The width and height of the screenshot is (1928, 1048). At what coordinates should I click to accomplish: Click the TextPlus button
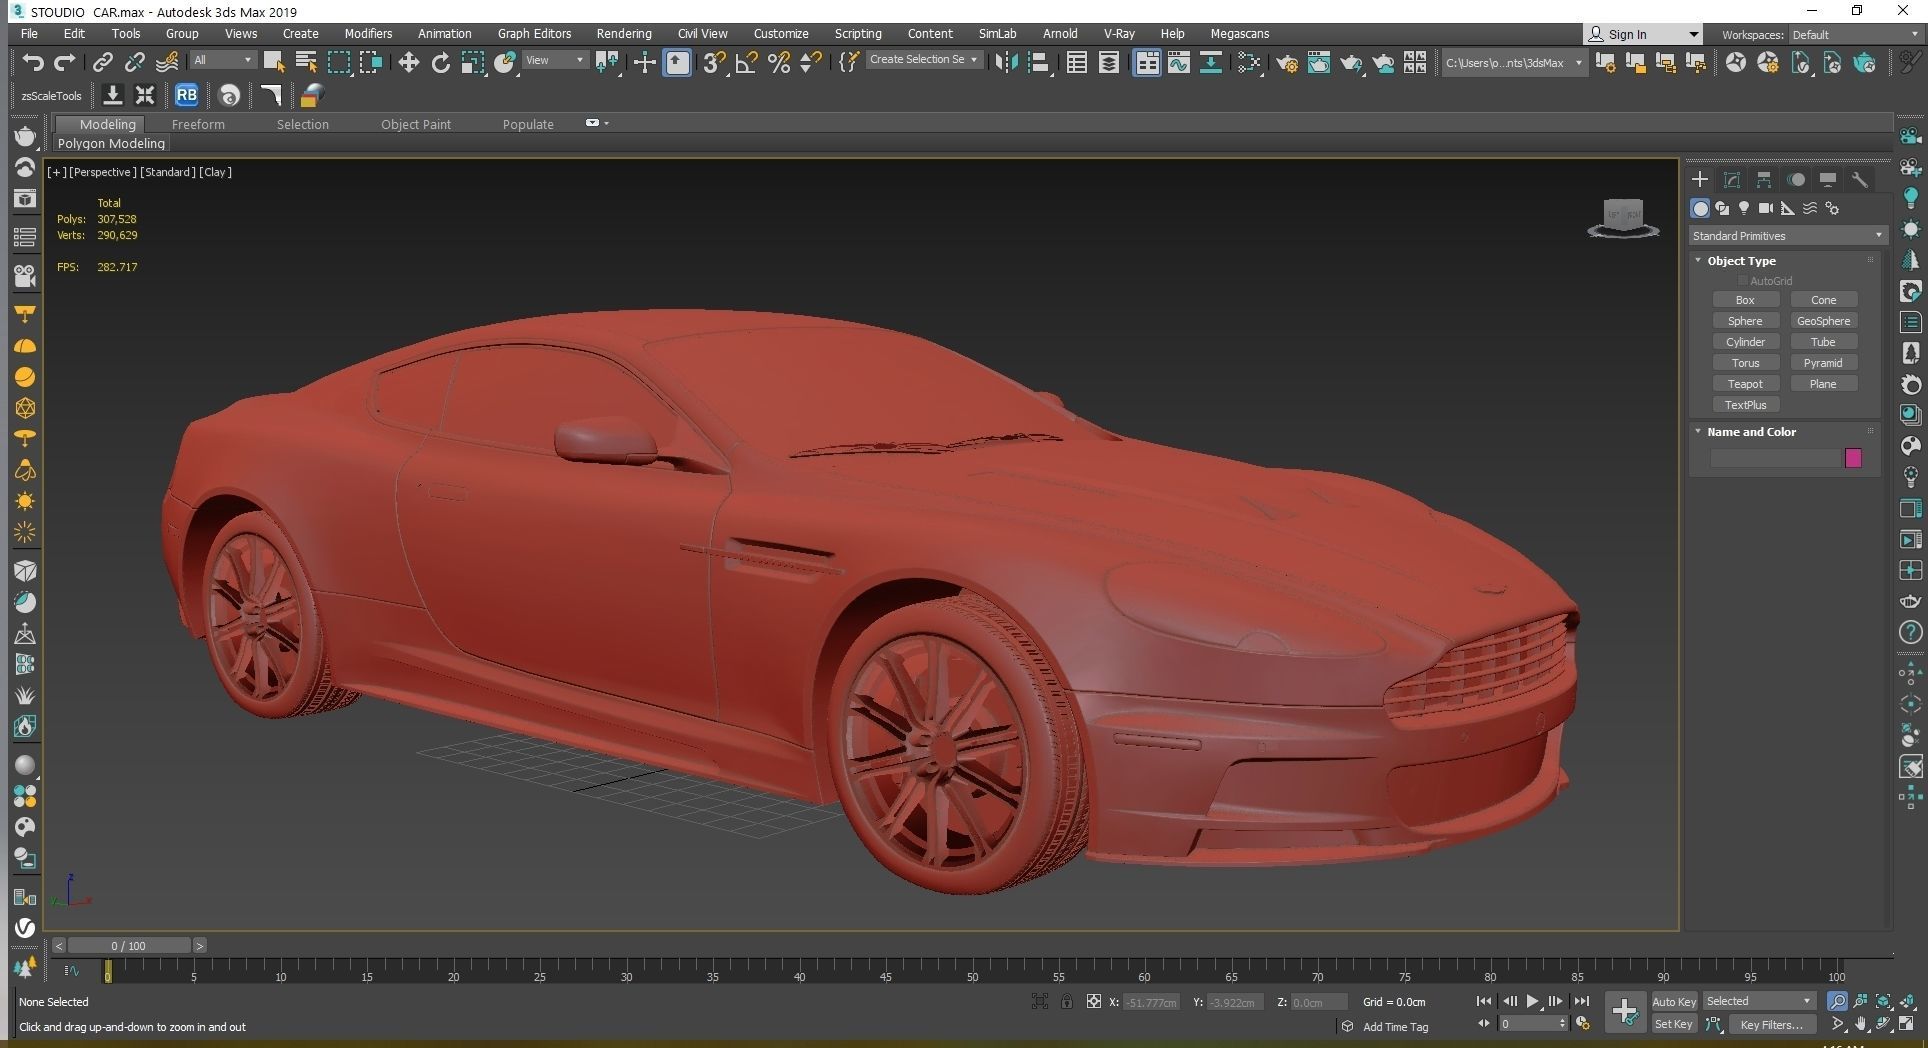(x=1745, y=405)
